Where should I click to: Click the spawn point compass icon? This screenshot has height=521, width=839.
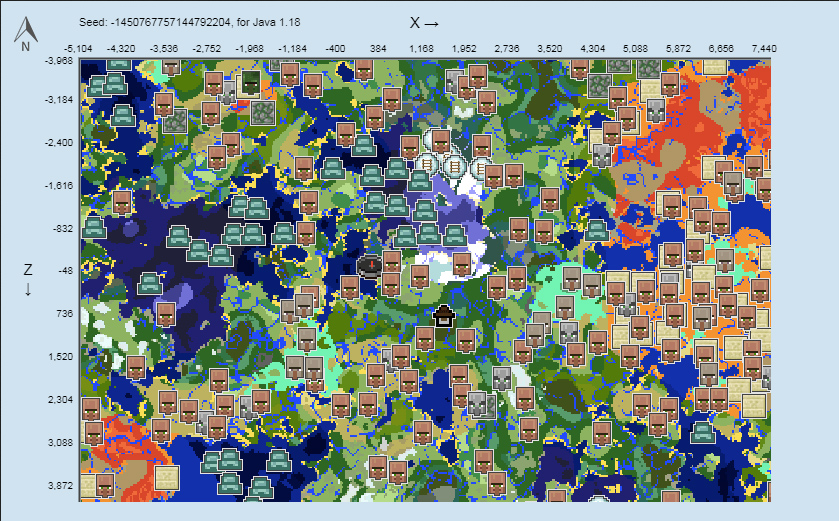(x=369, y=266)
